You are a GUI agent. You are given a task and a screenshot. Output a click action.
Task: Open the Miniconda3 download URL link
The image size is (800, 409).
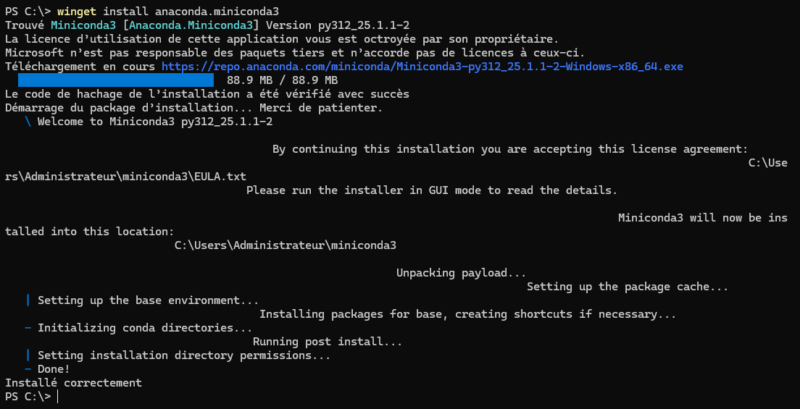click(x=423, y=66)
